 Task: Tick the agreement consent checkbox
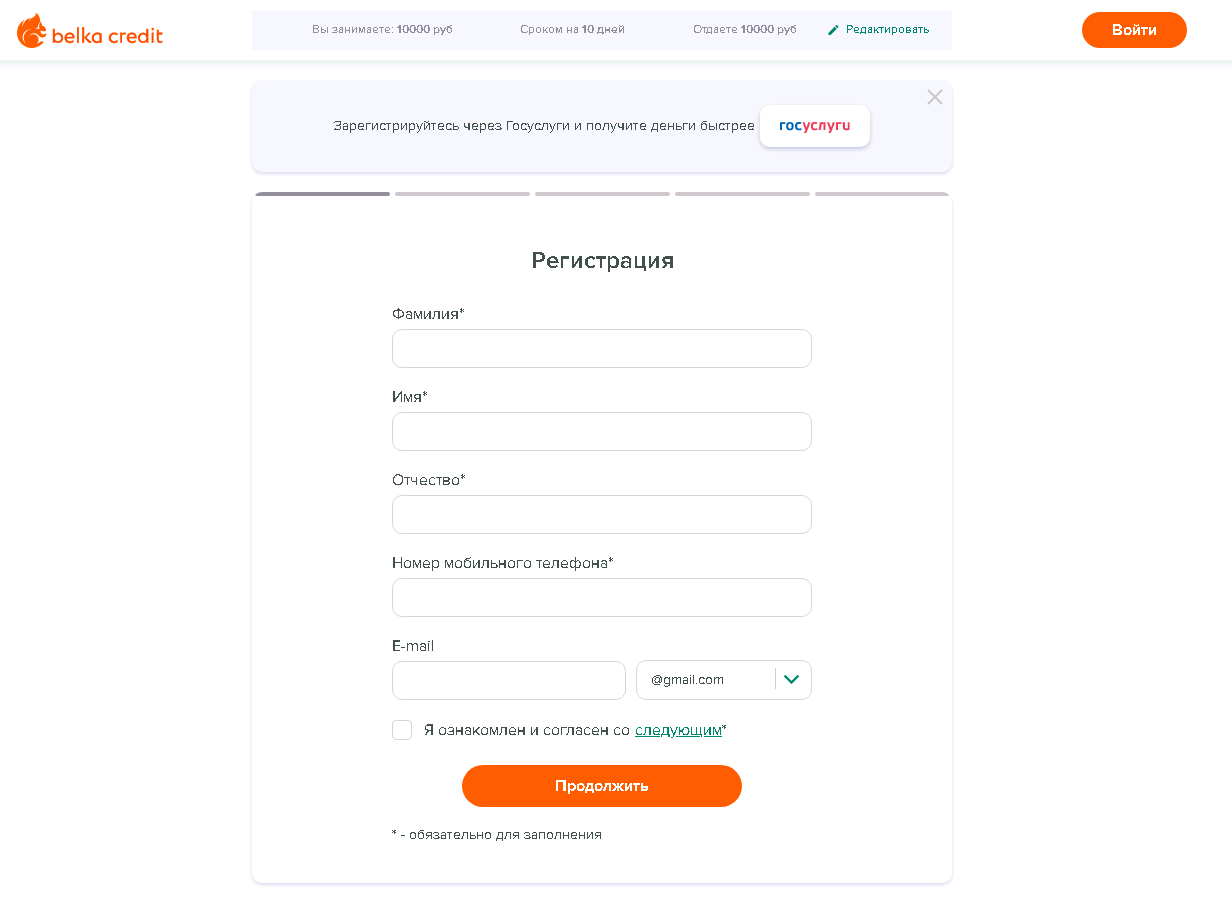402,730
